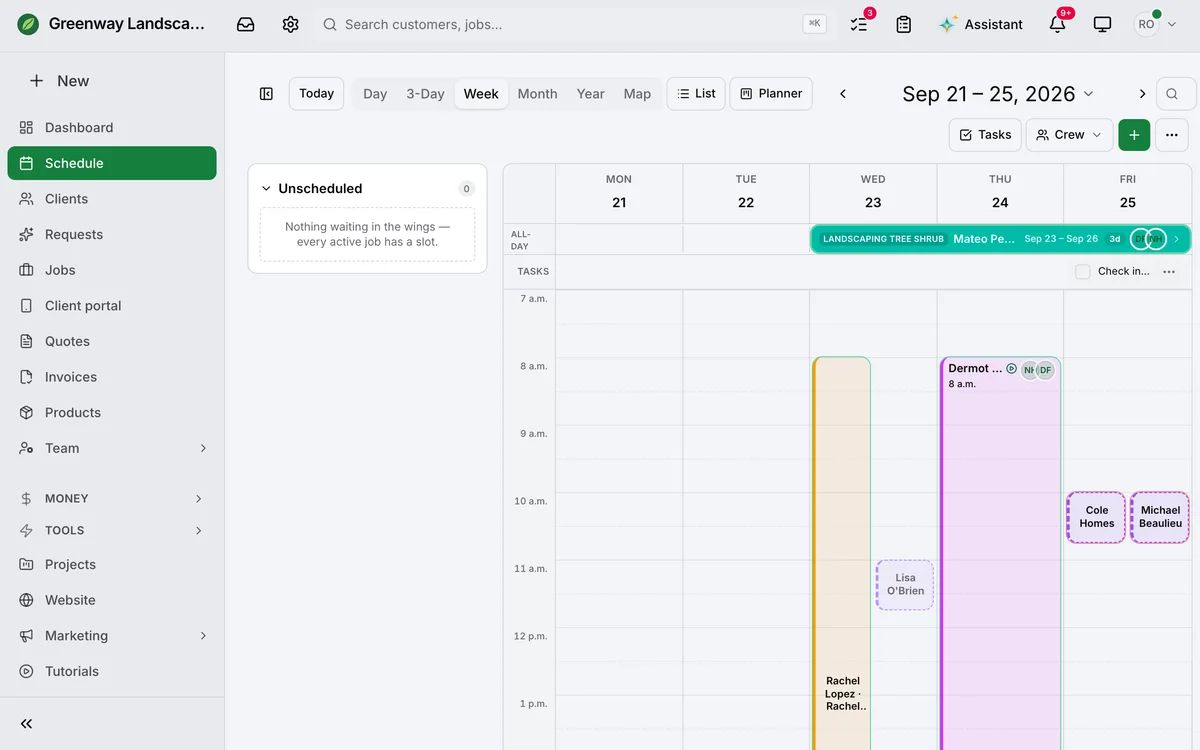
Task: Open notifications bell with 9+ badge
Action: tap(1058, 24)
